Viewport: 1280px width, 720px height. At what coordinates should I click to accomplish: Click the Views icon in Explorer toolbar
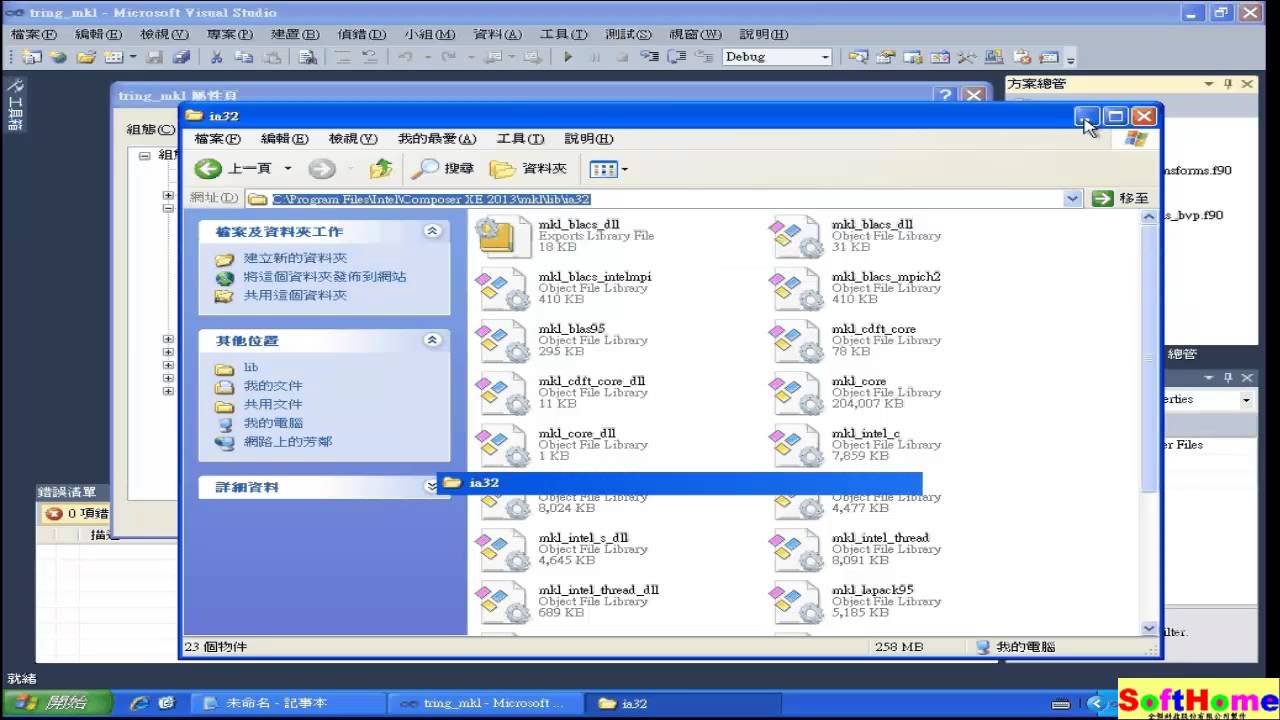pos(604,169)
